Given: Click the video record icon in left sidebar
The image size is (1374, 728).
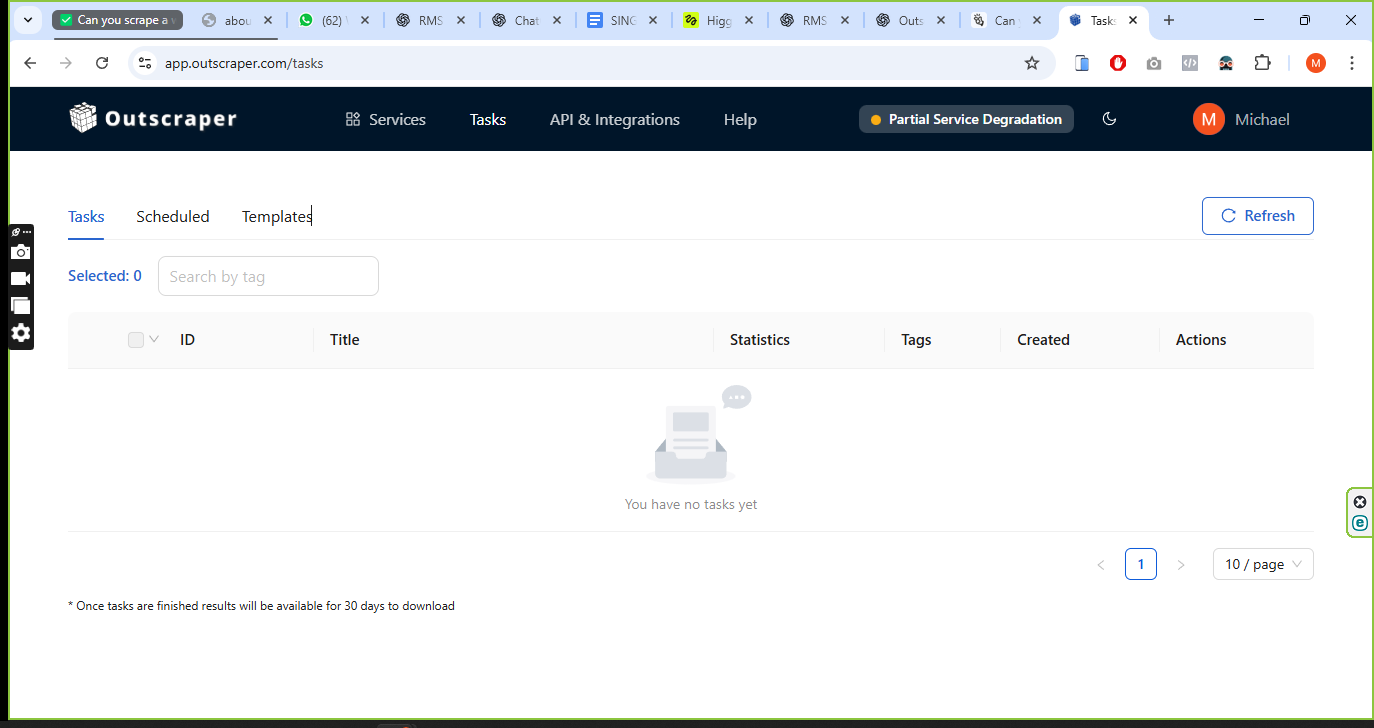Looking at the screenshot, I should [x=21, y=279].
